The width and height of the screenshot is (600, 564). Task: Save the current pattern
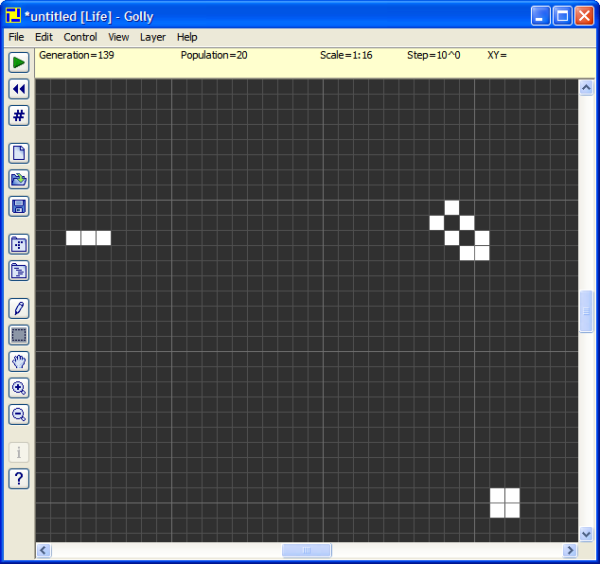19,206
